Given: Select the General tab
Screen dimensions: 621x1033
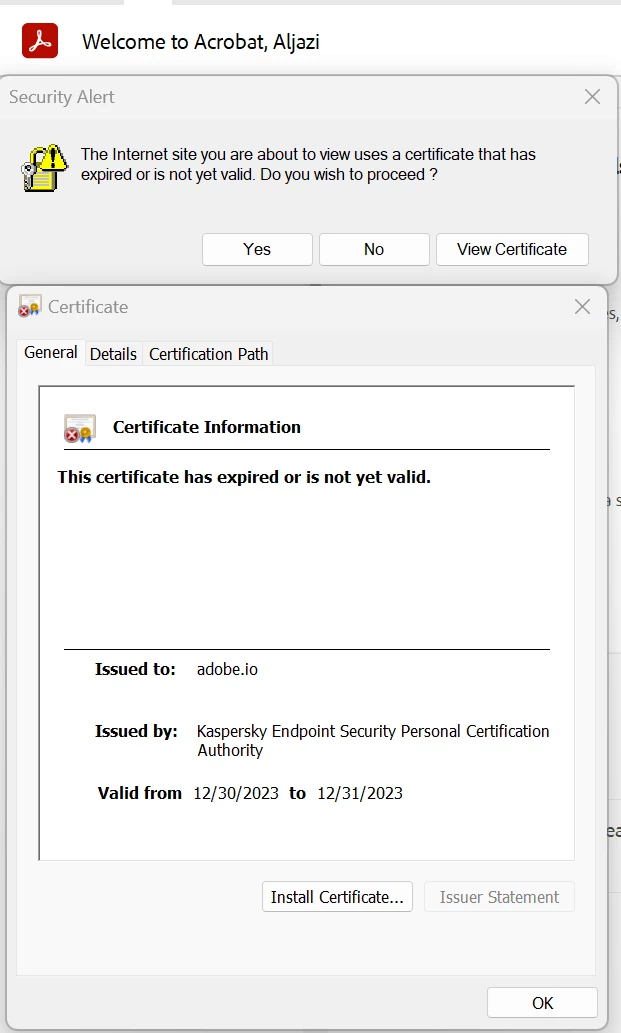Looking at the screenshot, I should click(51, 352).
